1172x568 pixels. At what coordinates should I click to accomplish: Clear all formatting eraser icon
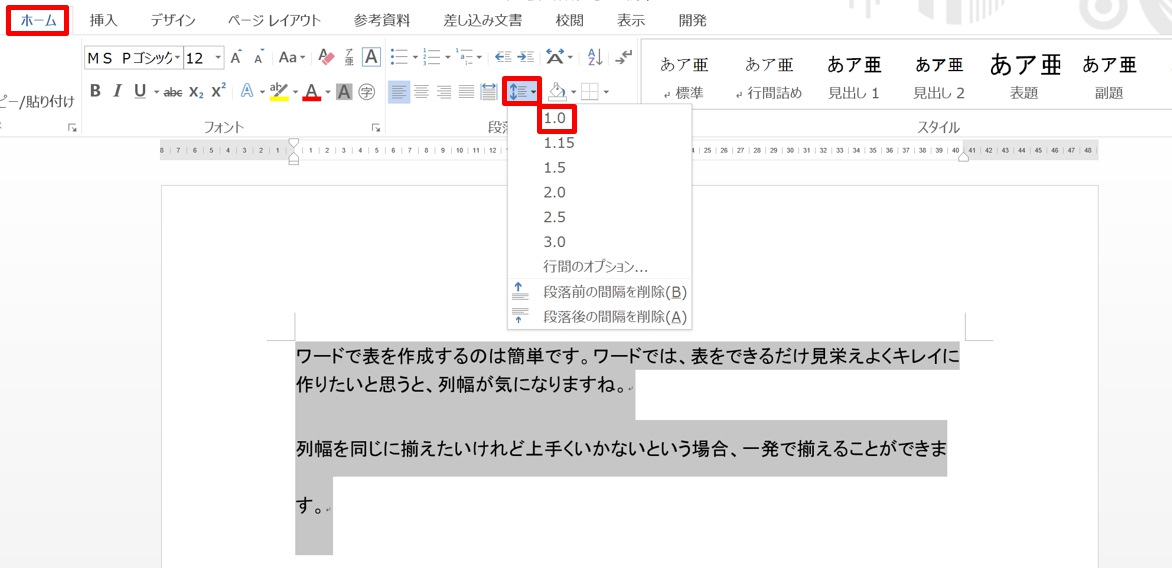(326, 58)
